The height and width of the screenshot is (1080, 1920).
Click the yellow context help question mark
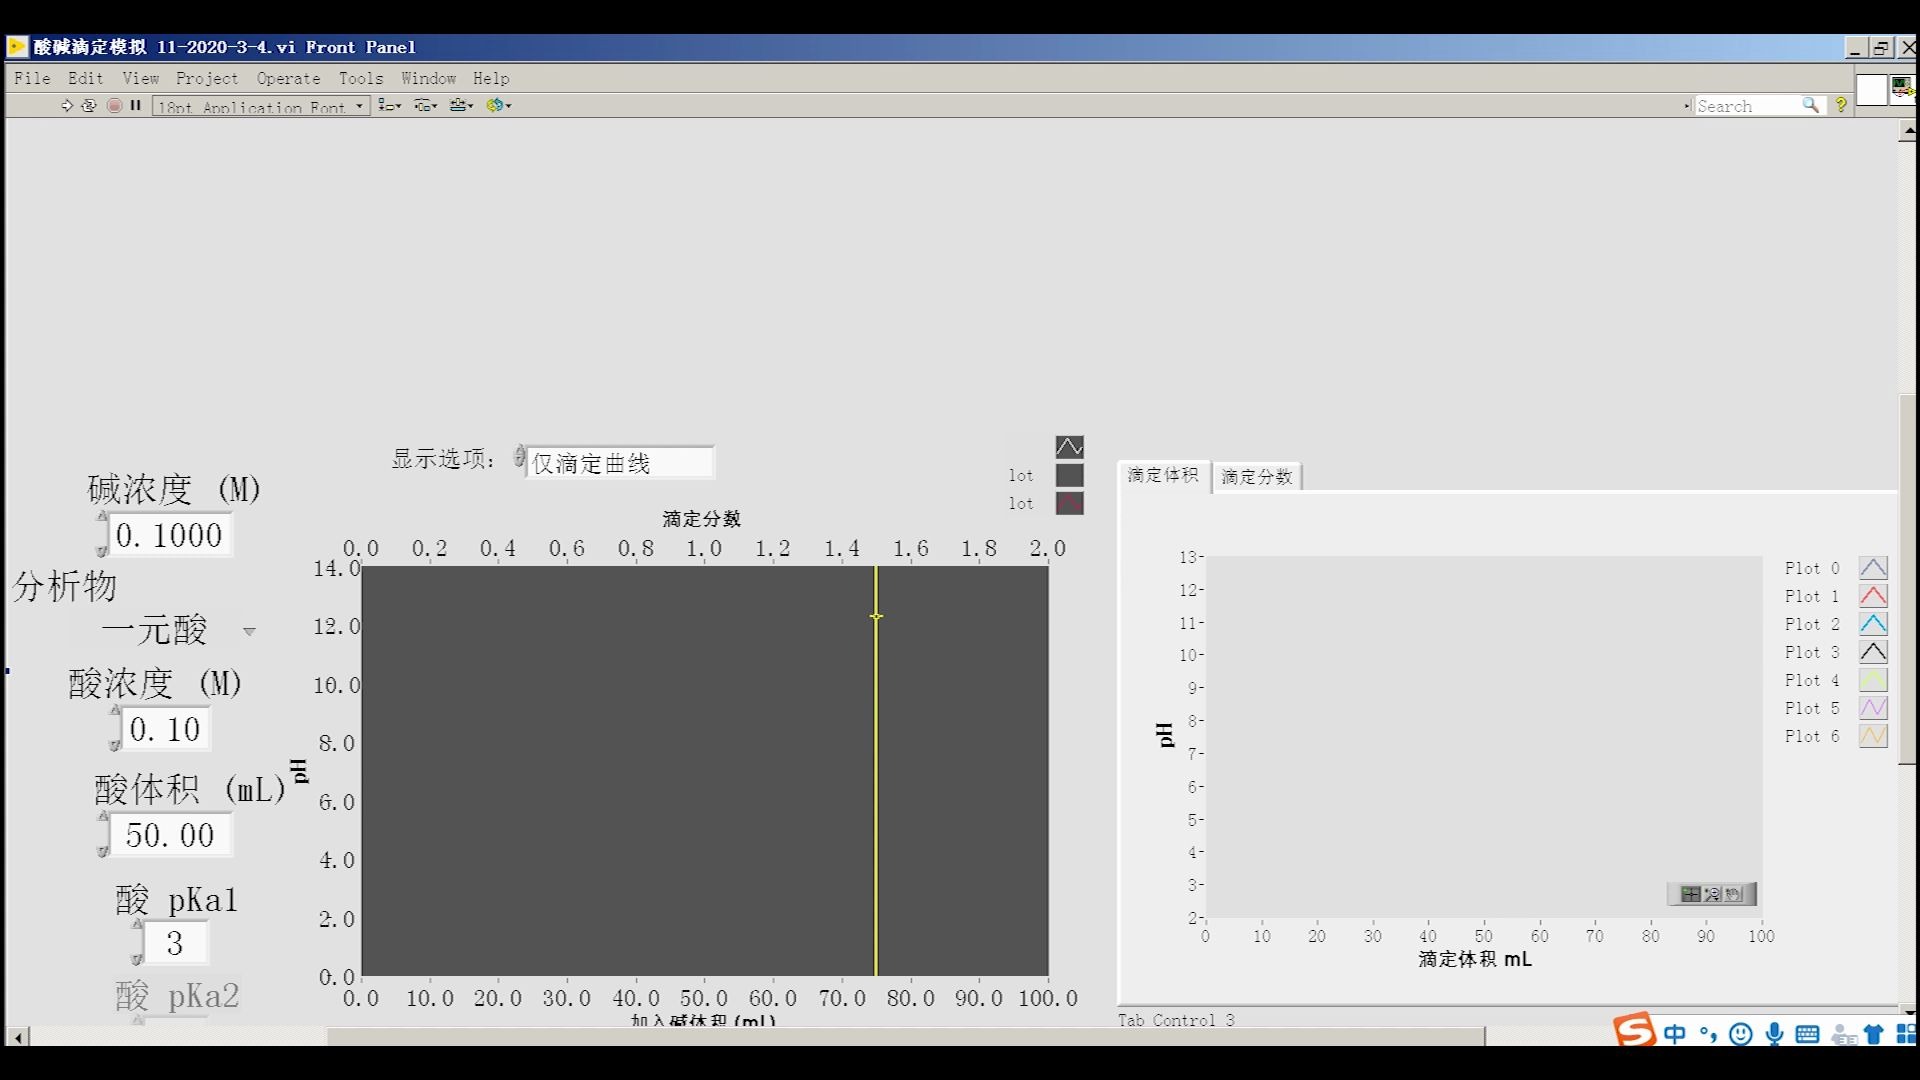click(1841, 105)
